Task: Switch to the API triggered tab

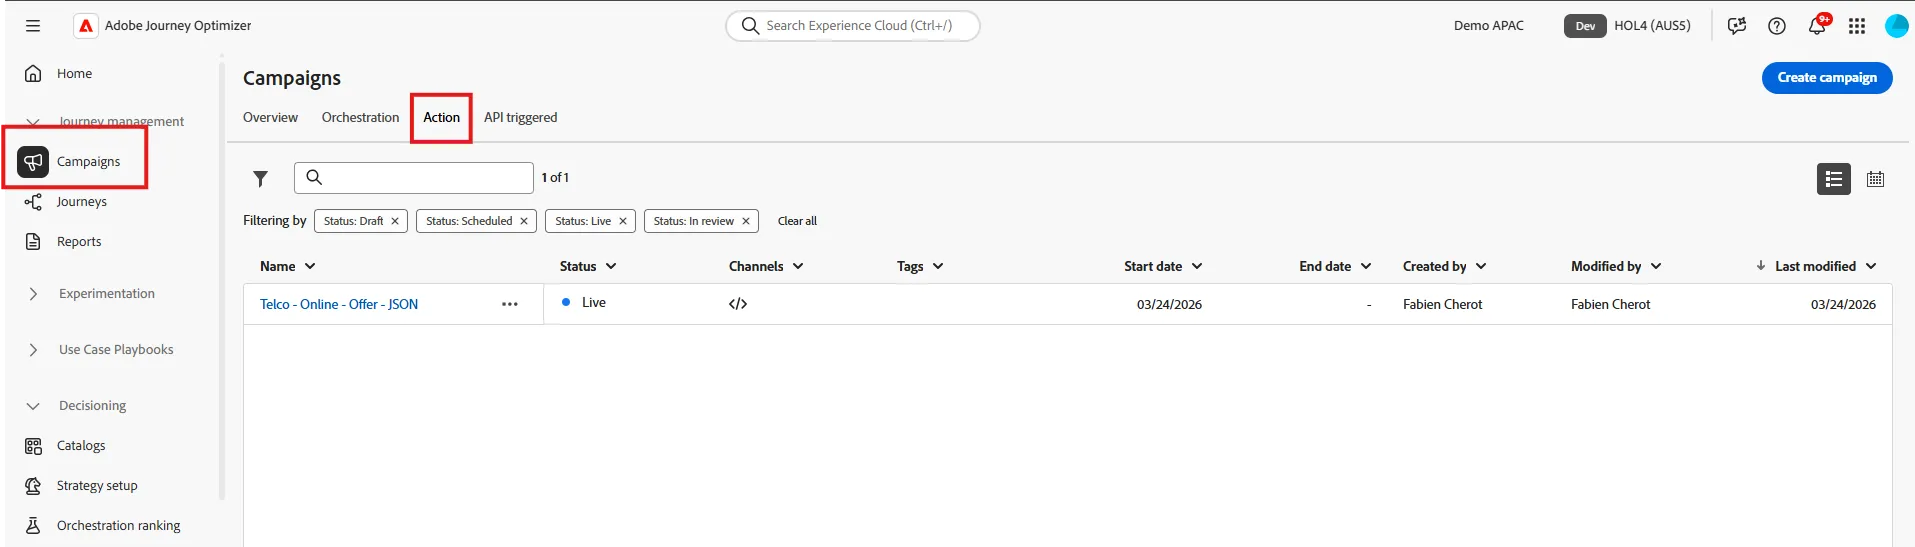Action: [520, 117]
